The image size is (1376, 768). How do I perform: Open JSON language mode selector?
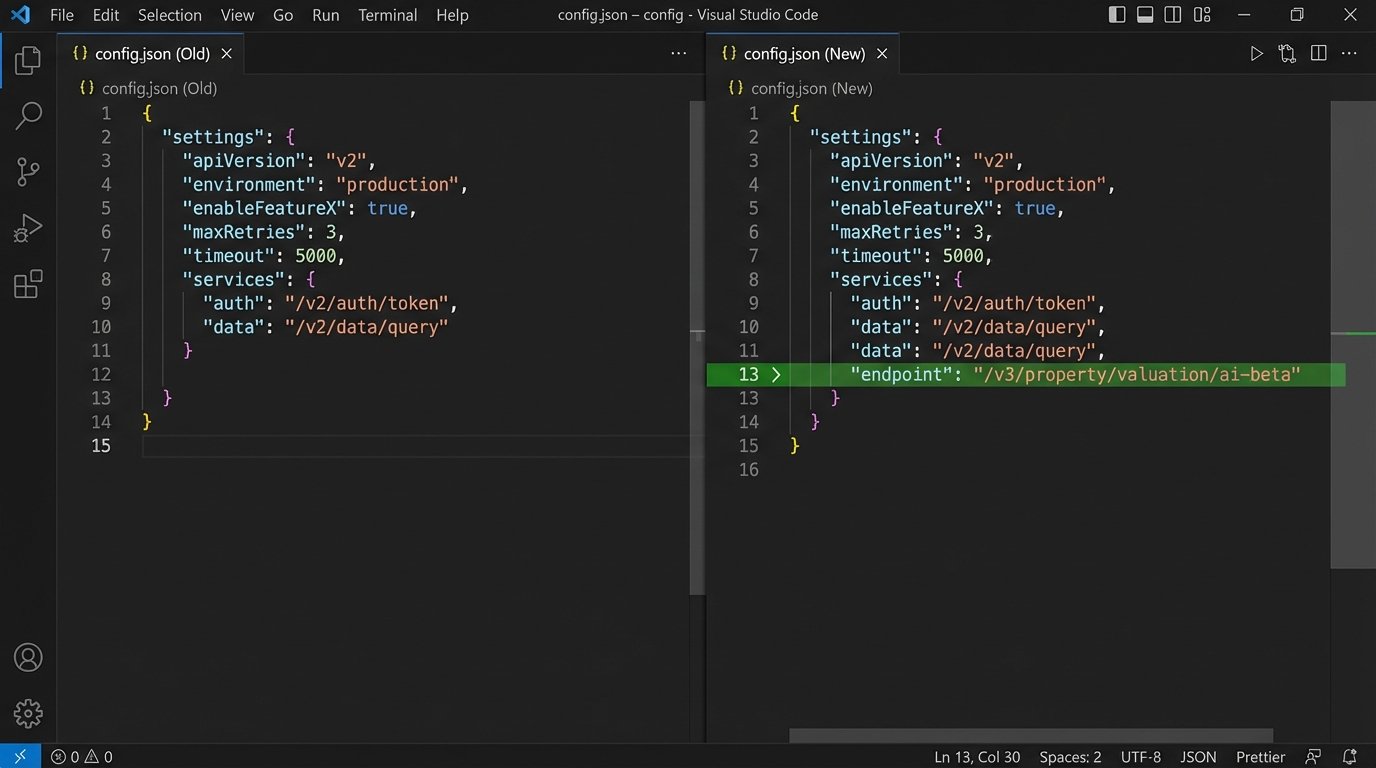tap(1198, 757)
